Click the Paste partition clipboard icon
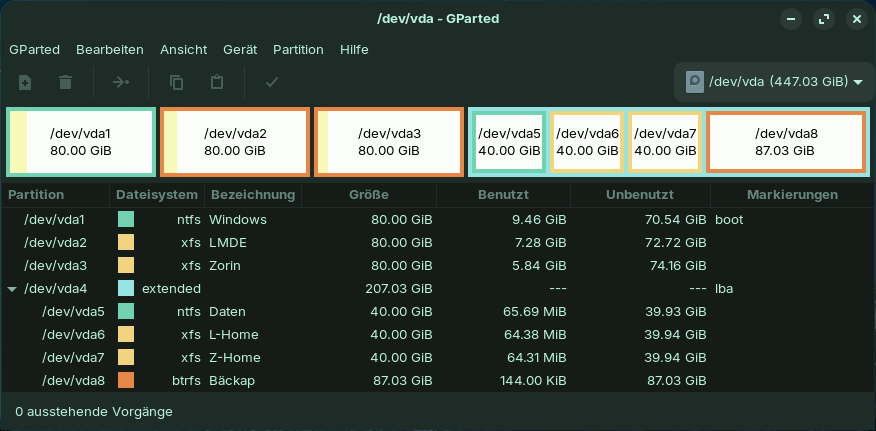The image size is (876, 431). 217,83
